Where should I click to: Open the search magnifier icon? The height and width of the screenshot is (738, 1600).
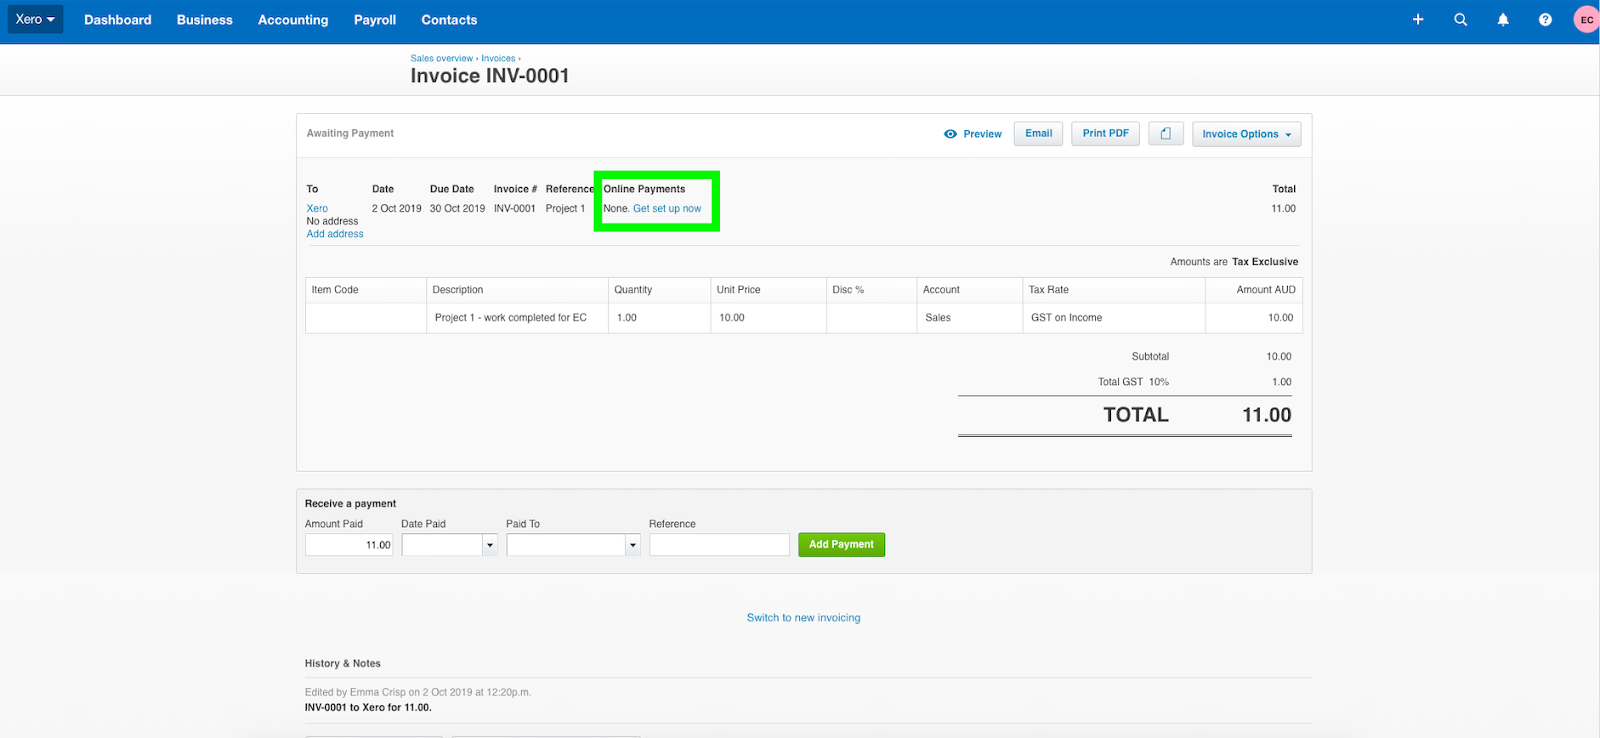click(x=1461, y=20)
